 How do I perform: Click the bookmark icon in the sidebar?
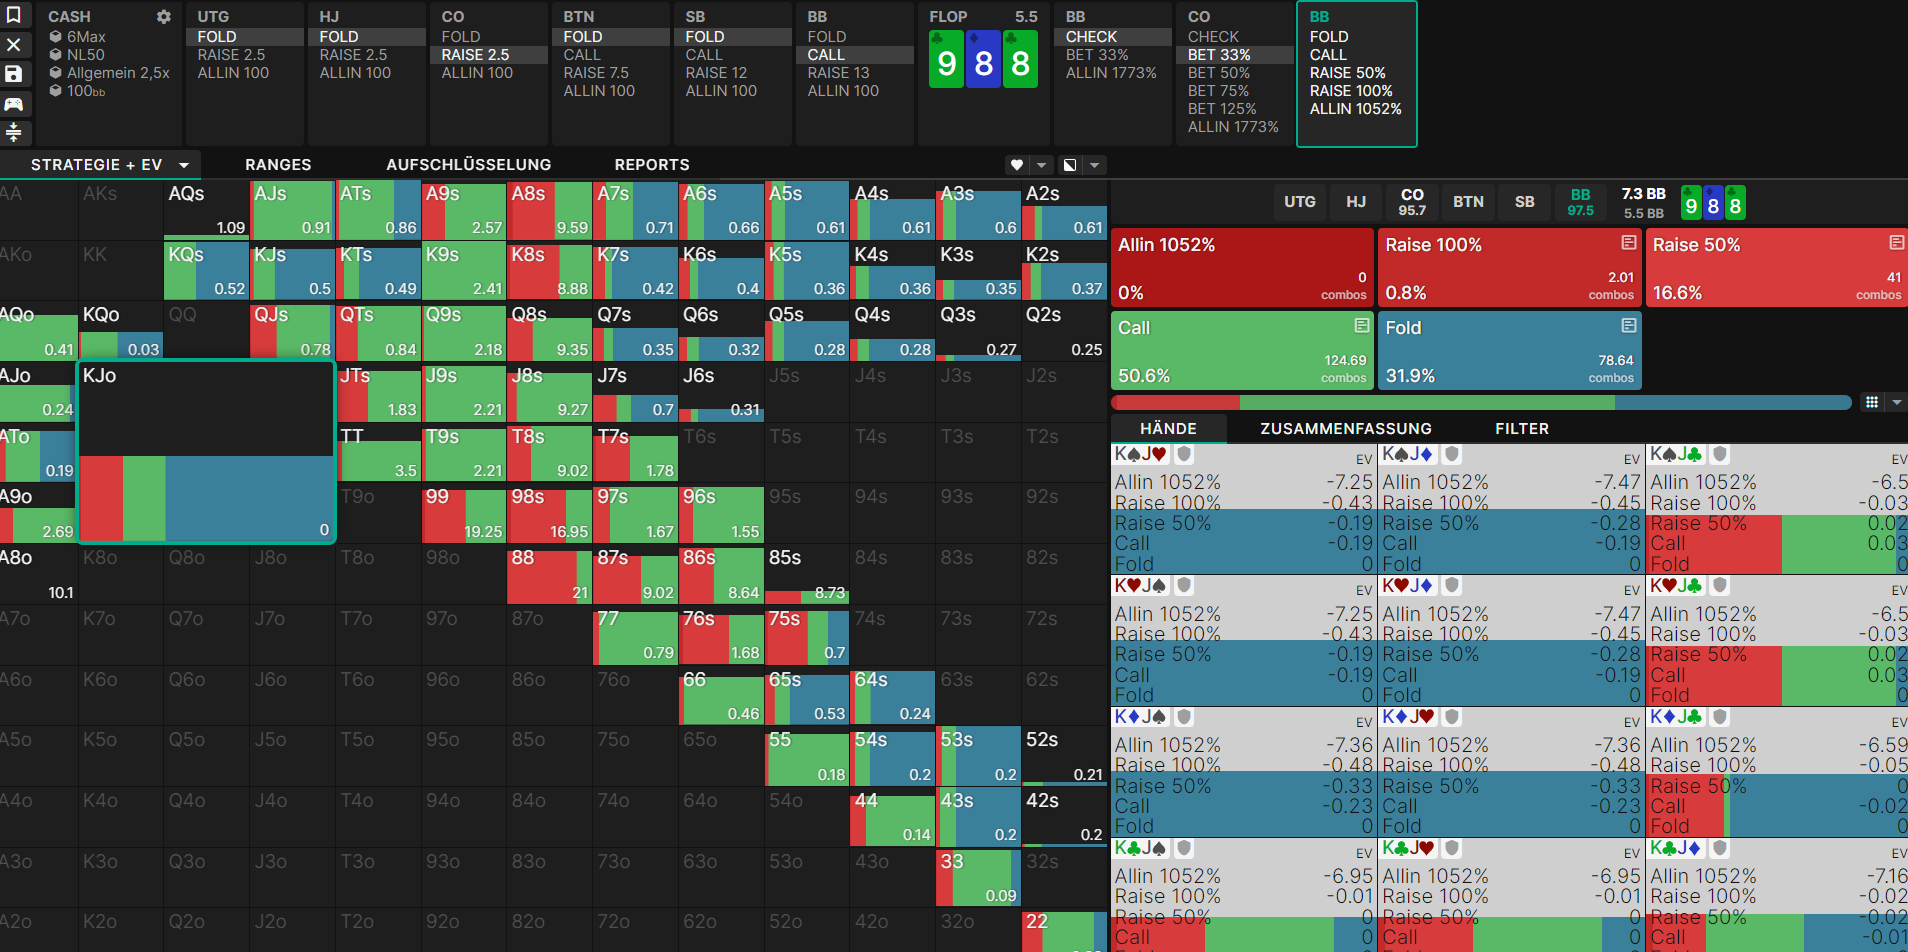click(14, 15)
